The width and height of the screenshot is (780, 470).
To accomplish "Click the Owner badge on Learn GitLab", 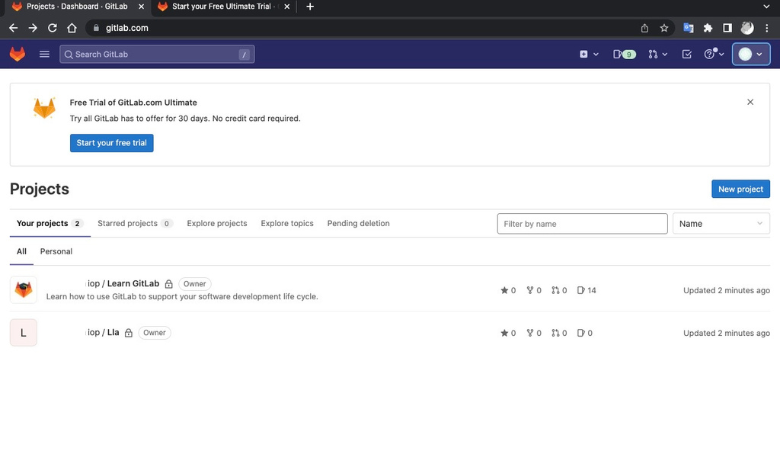I will pos(195,283).
